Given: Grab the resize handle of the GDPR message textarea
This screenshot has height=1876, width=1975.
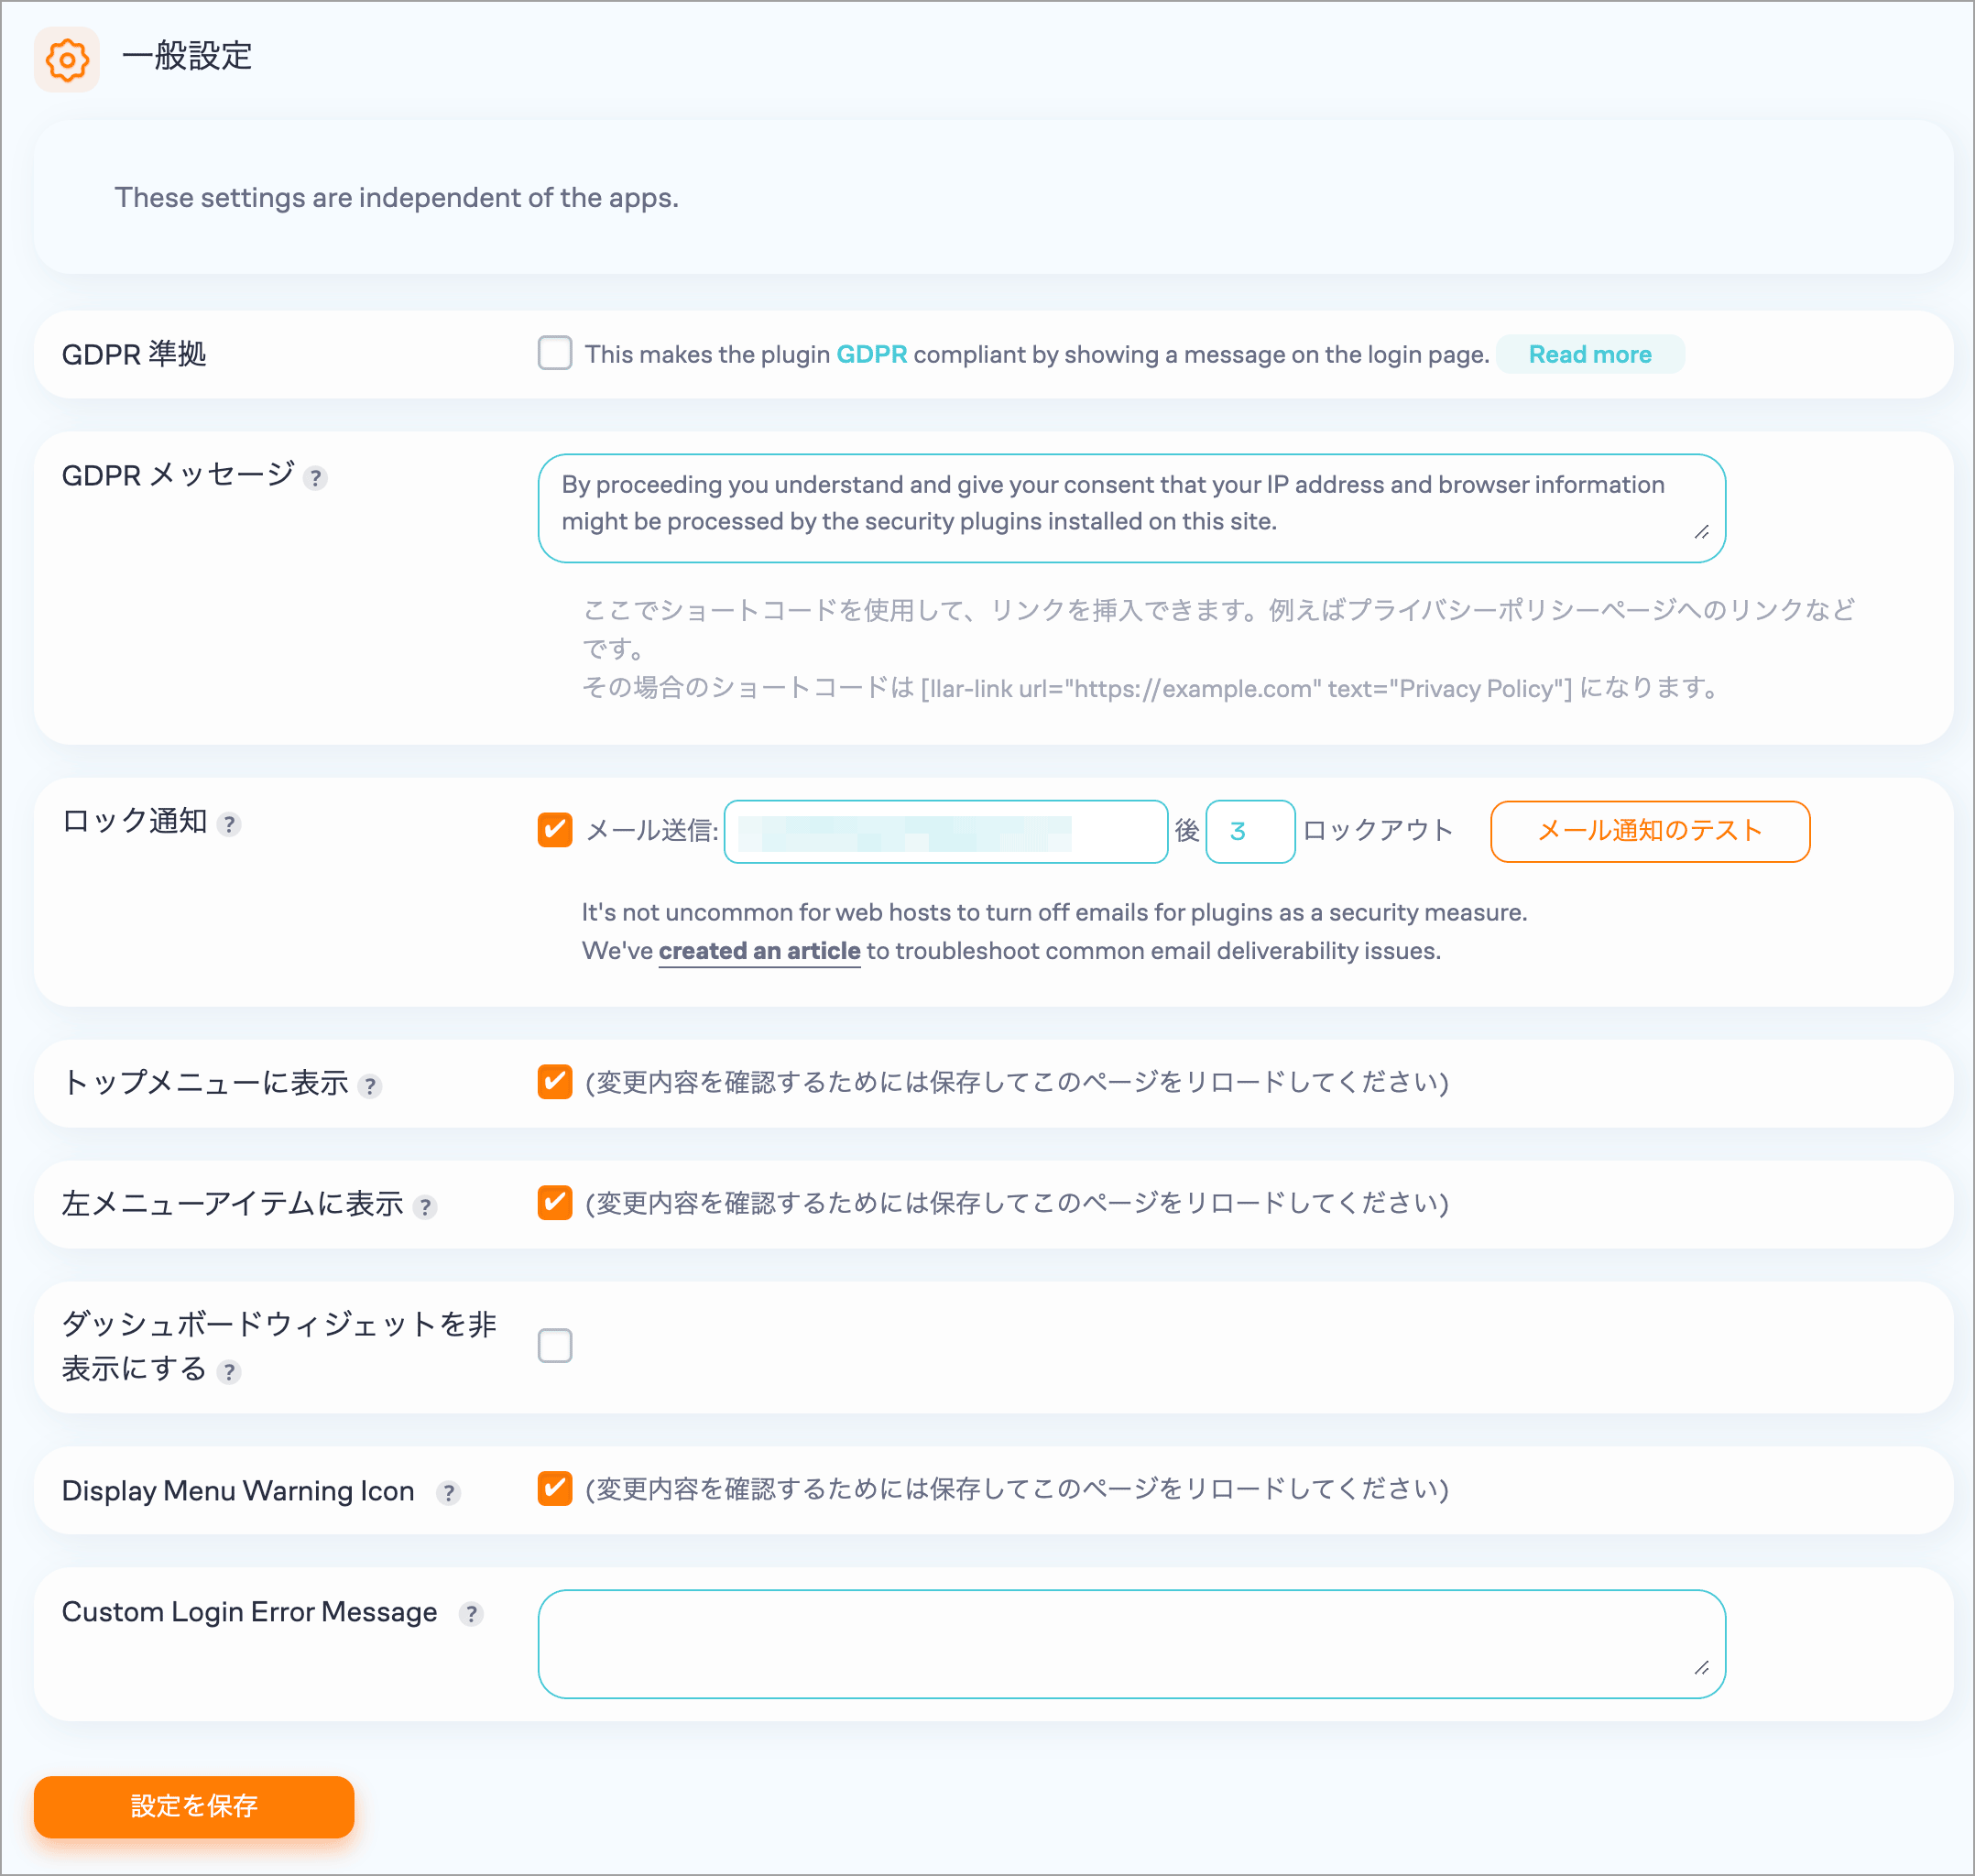Looking at the screenshot, I should click(x=1702, y=532).
